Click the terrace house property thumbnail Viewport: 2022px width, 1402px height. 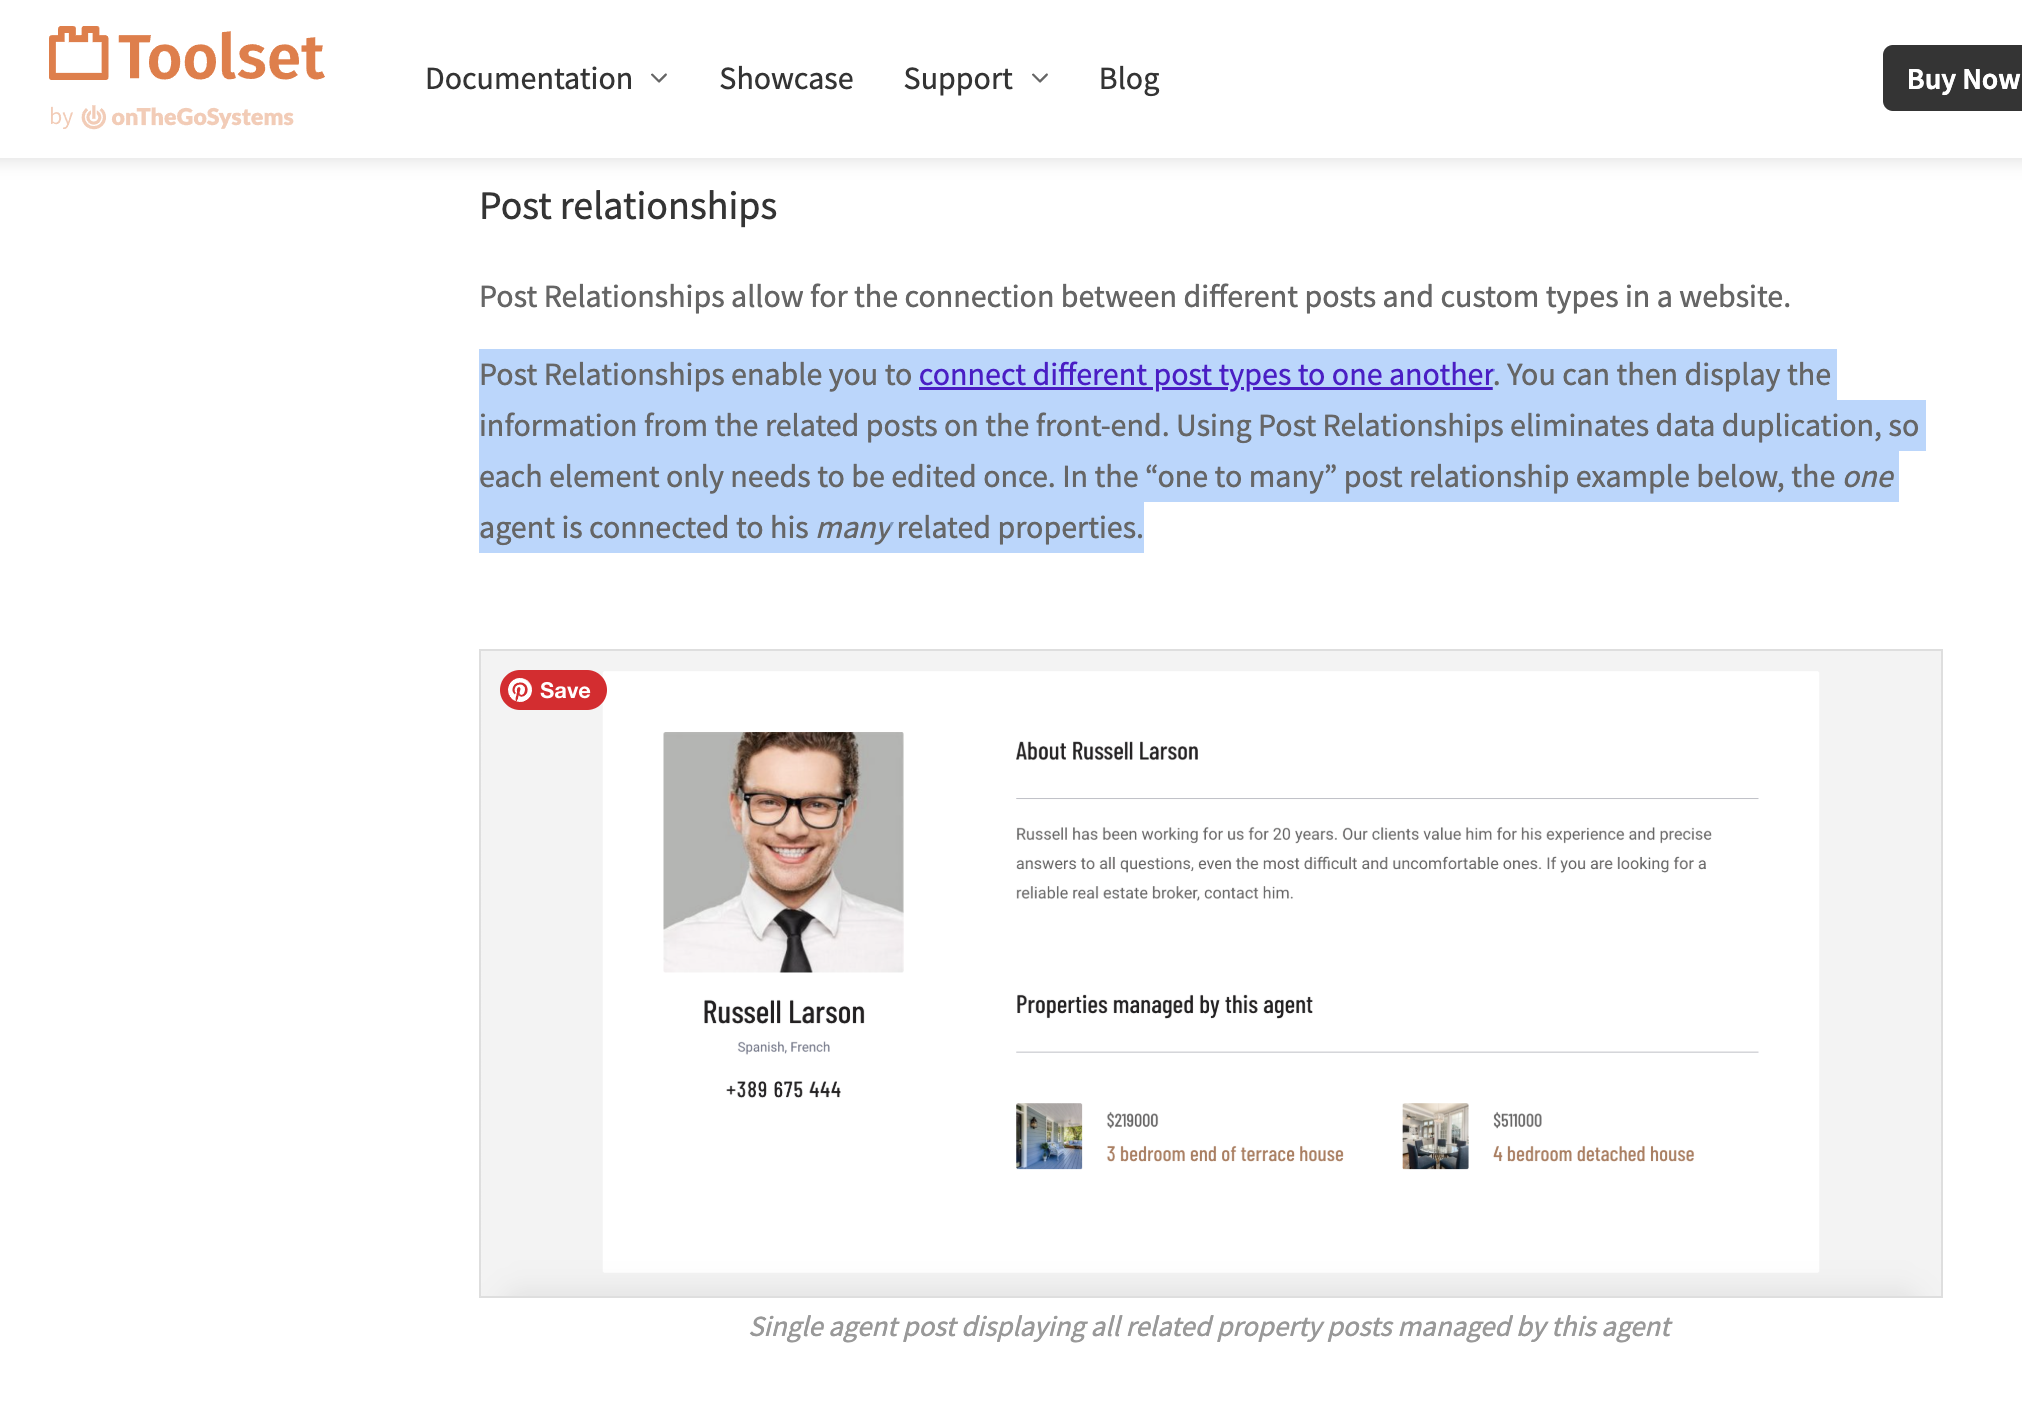click(1047, 1136)
